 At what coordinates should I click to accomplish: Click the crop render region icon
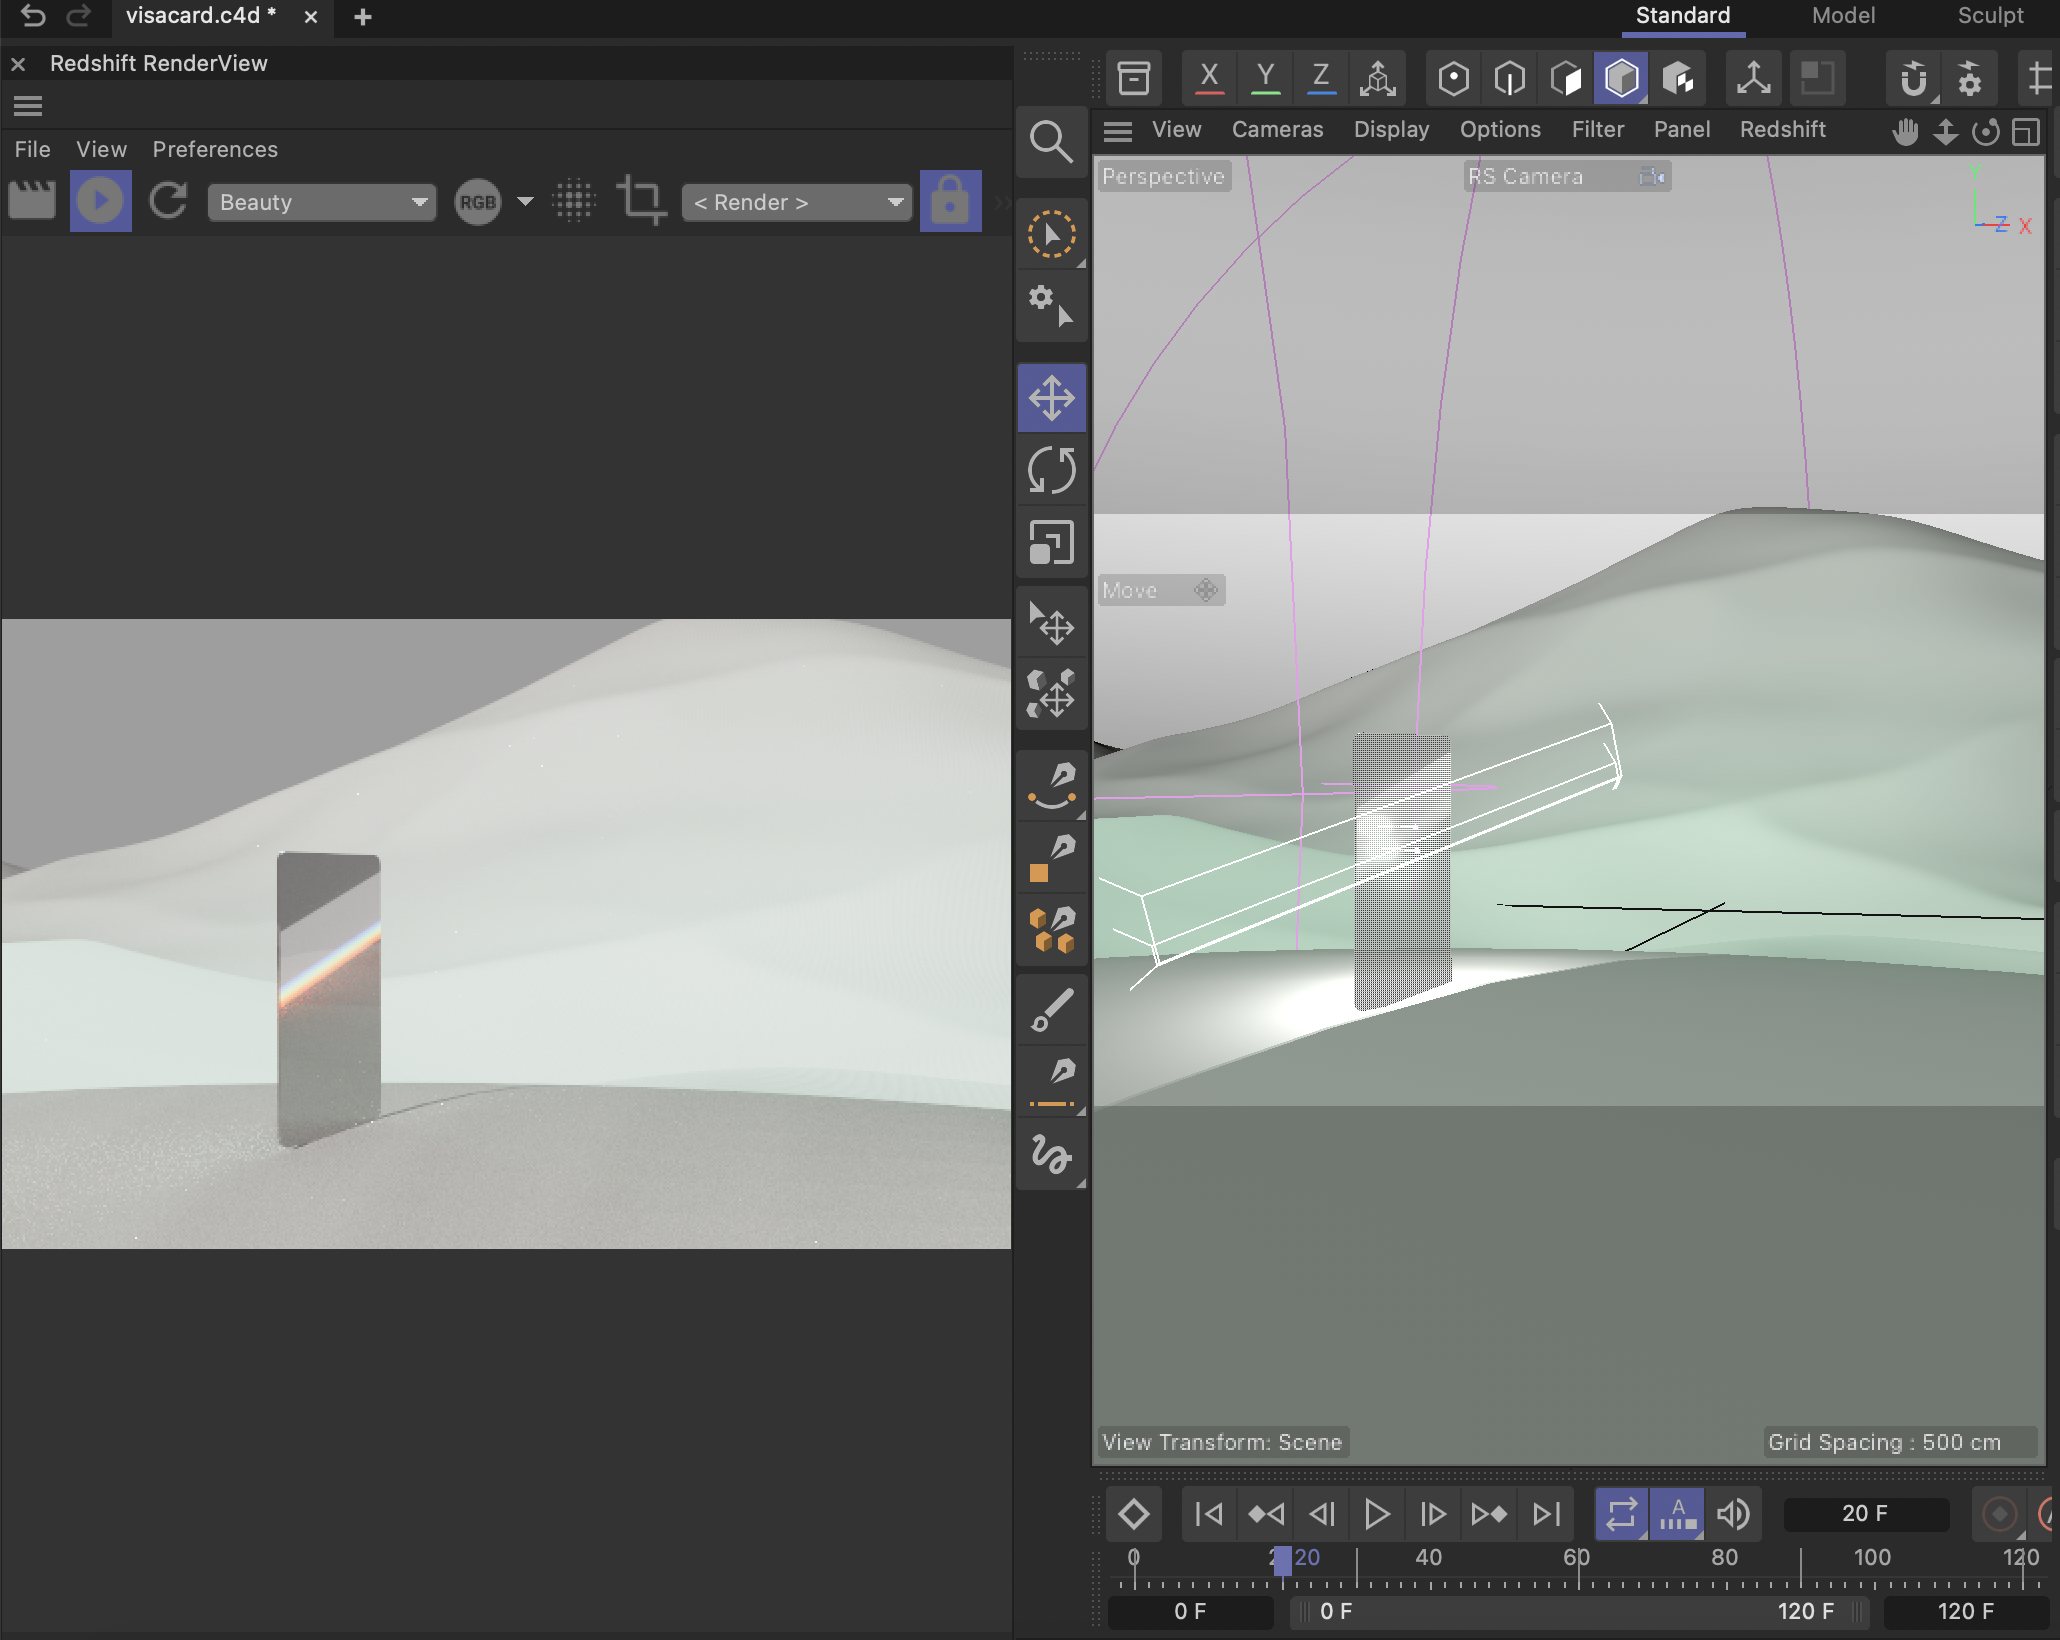click(x=641, y=201)
